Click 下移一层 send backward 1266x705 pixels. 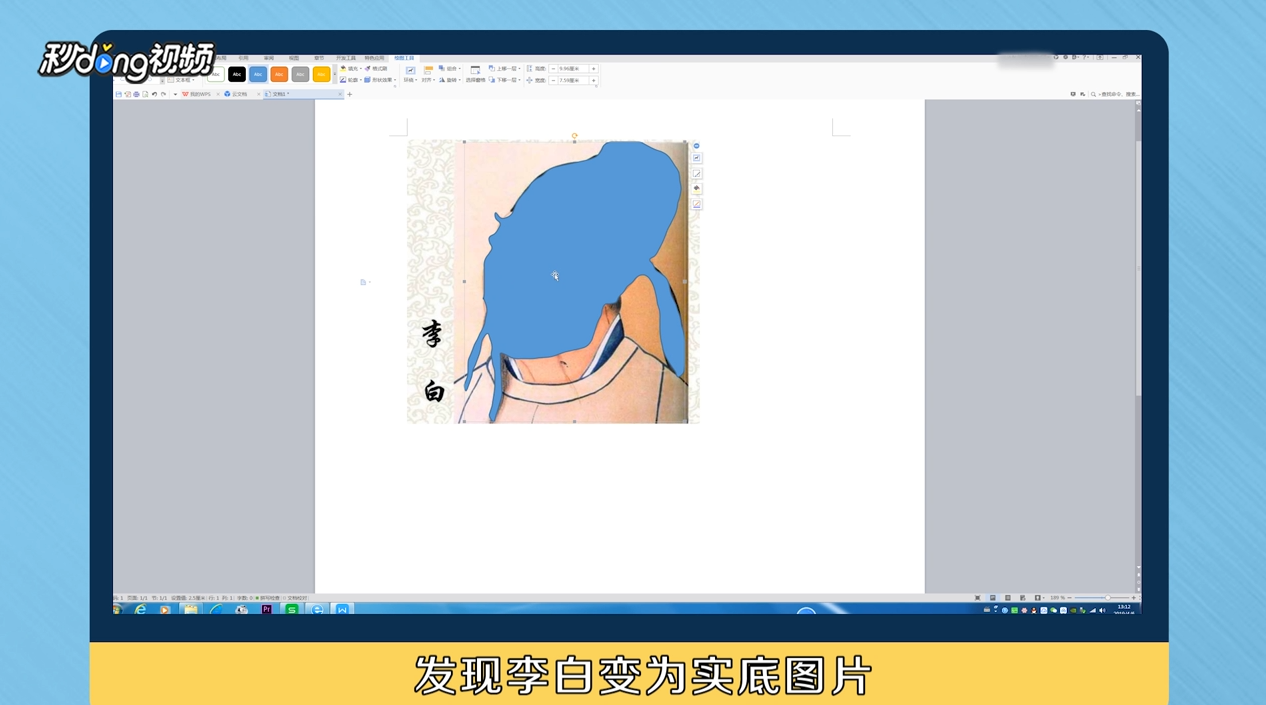point(504,80)
